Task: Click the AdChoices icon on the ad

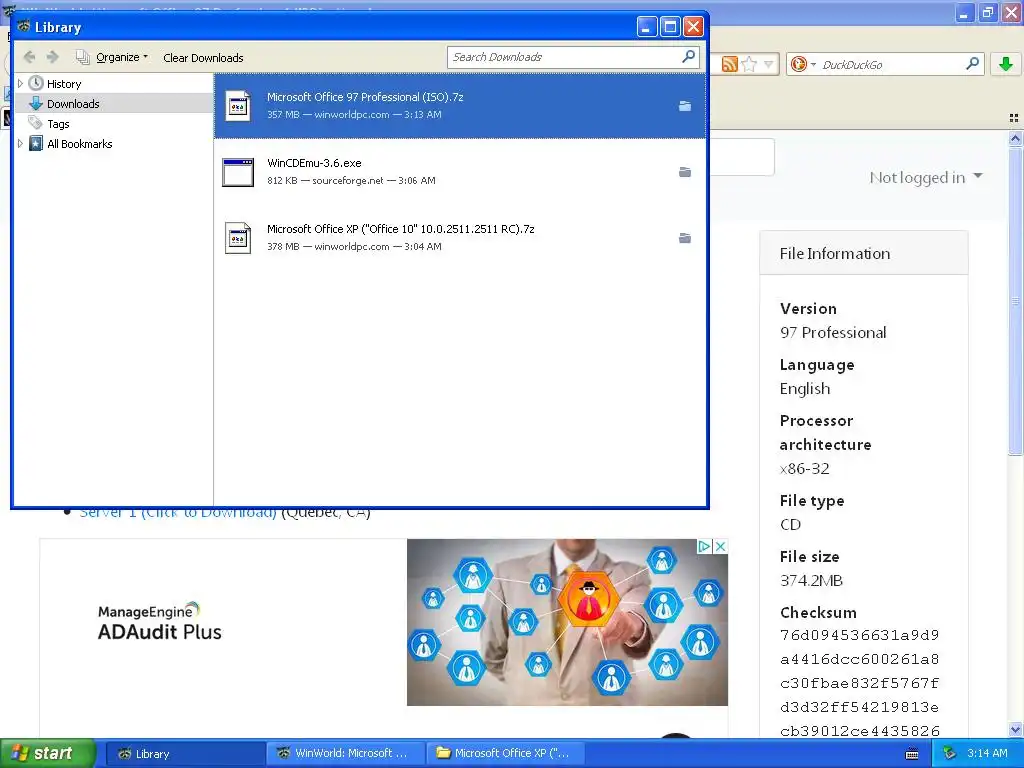Action: pyautogui.click(x=704, y=547)
